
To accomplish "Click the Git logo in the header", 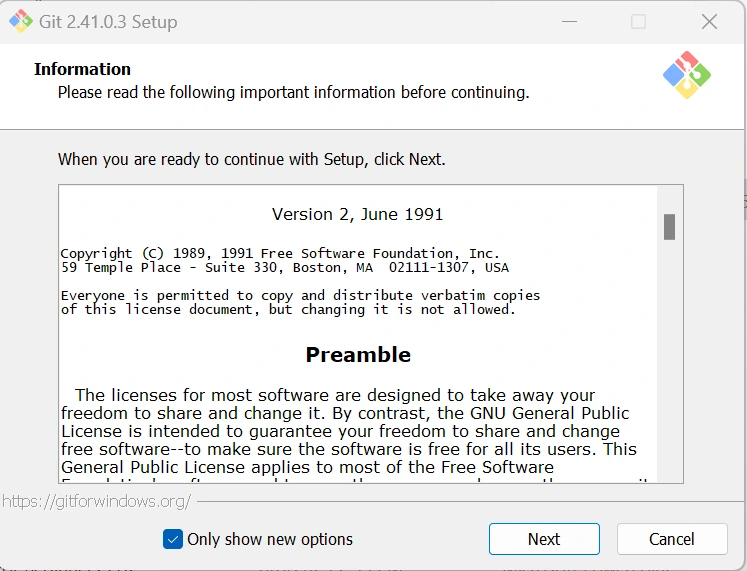I will (686, 75).
